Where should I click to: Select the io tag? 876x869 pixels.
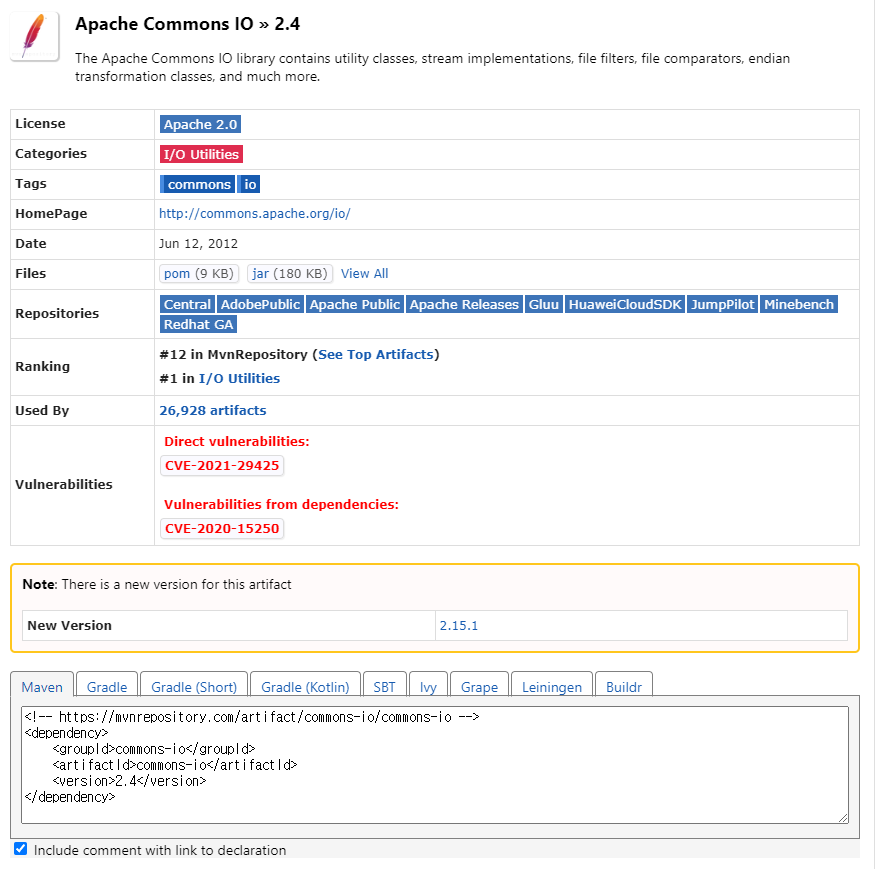coord(249,184)
